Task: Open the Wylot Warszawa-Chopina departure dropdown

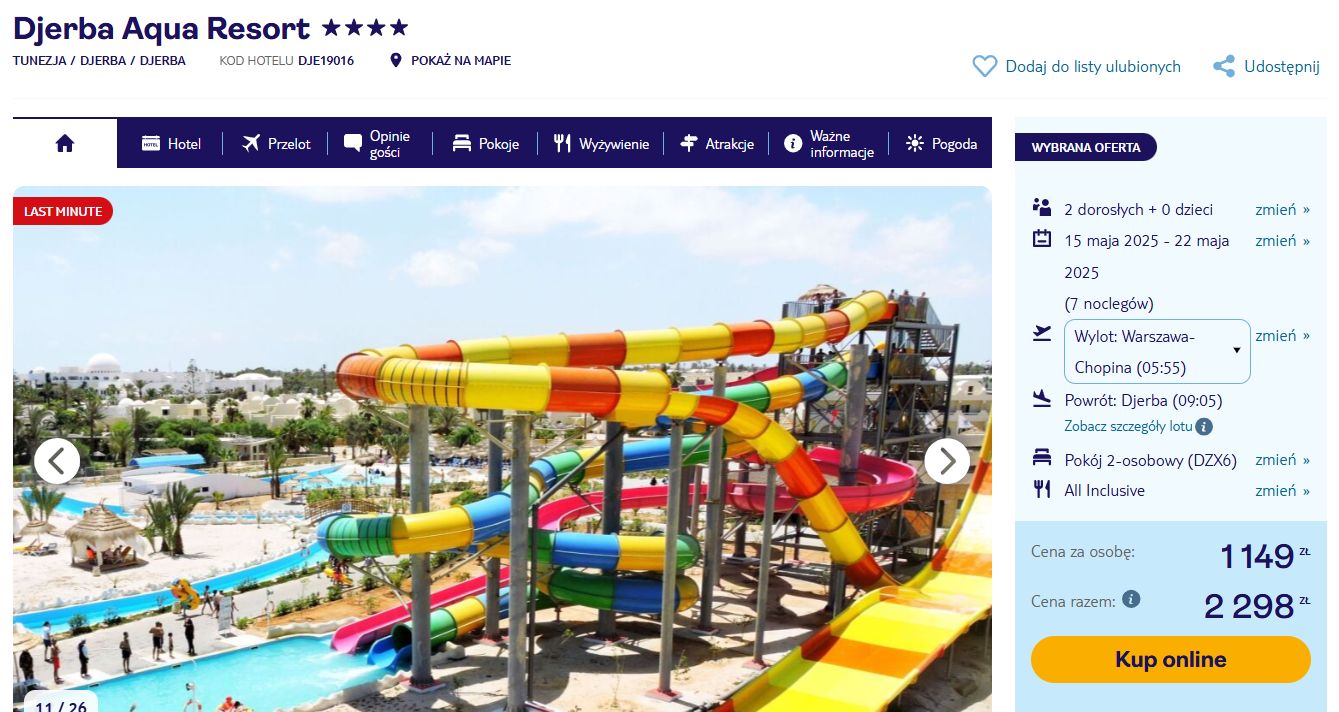Action: pyautogui.click(x=1157, y=351)
